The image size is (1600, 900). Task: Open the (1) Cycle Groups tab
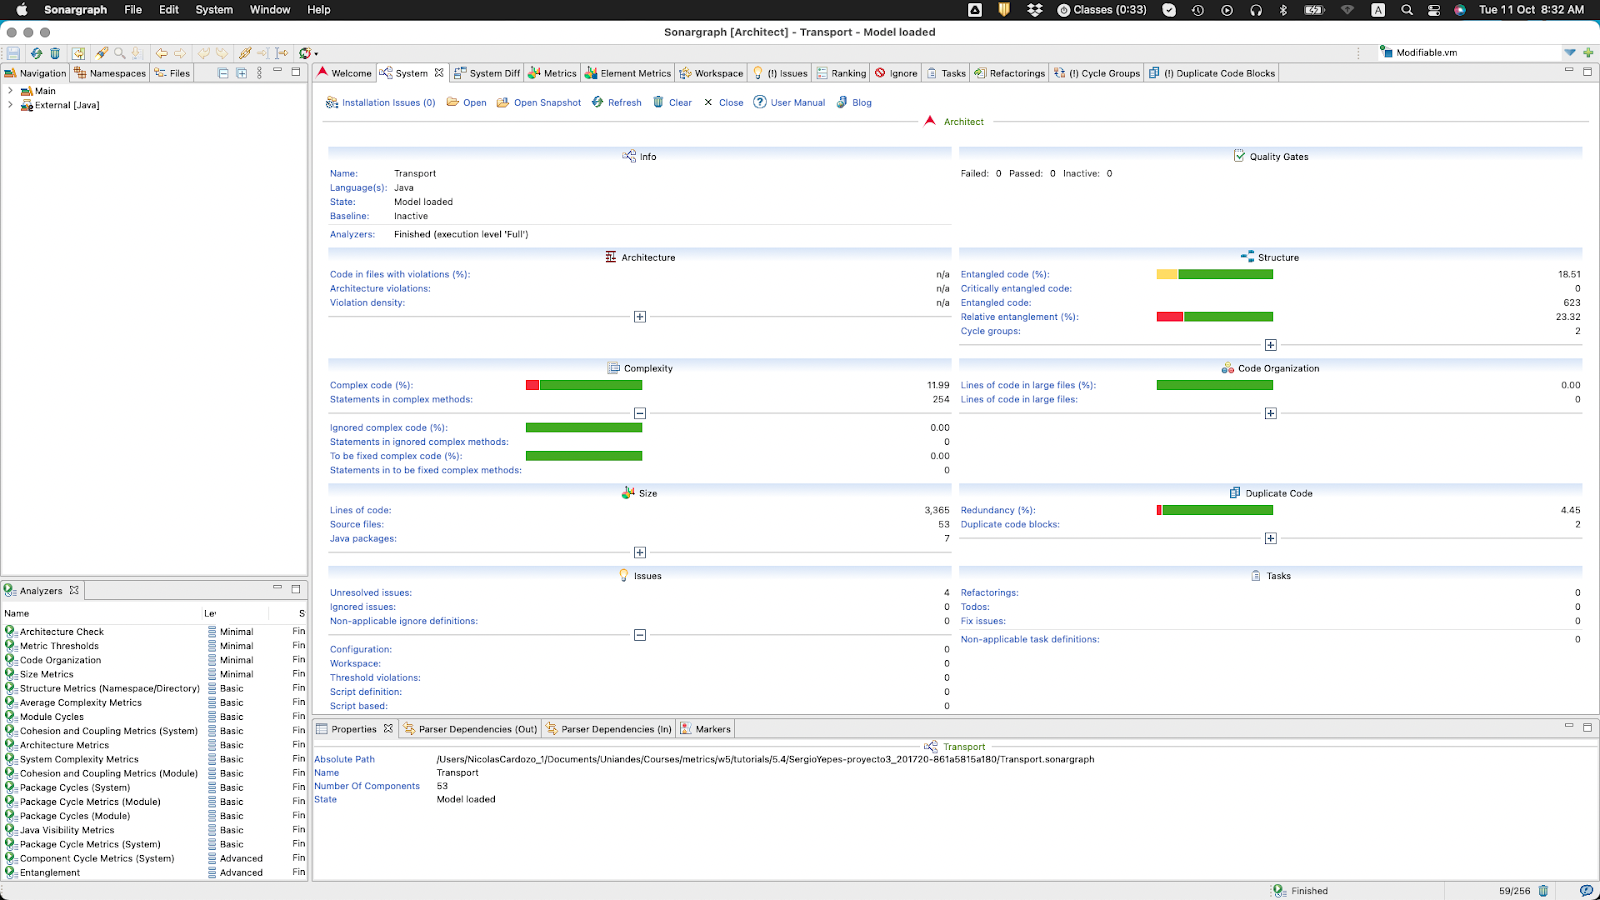(1097, 73)
